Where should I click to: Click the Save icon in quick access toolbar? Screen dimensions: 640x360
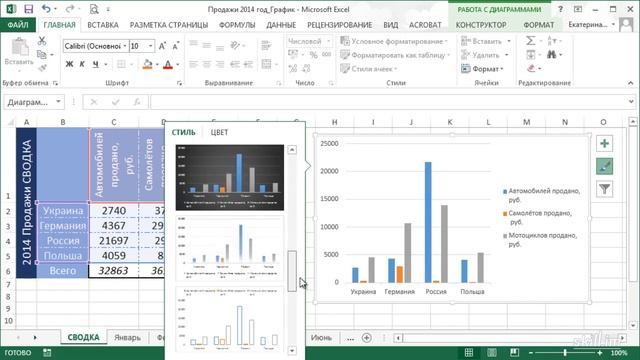click(x=28, y=9)
